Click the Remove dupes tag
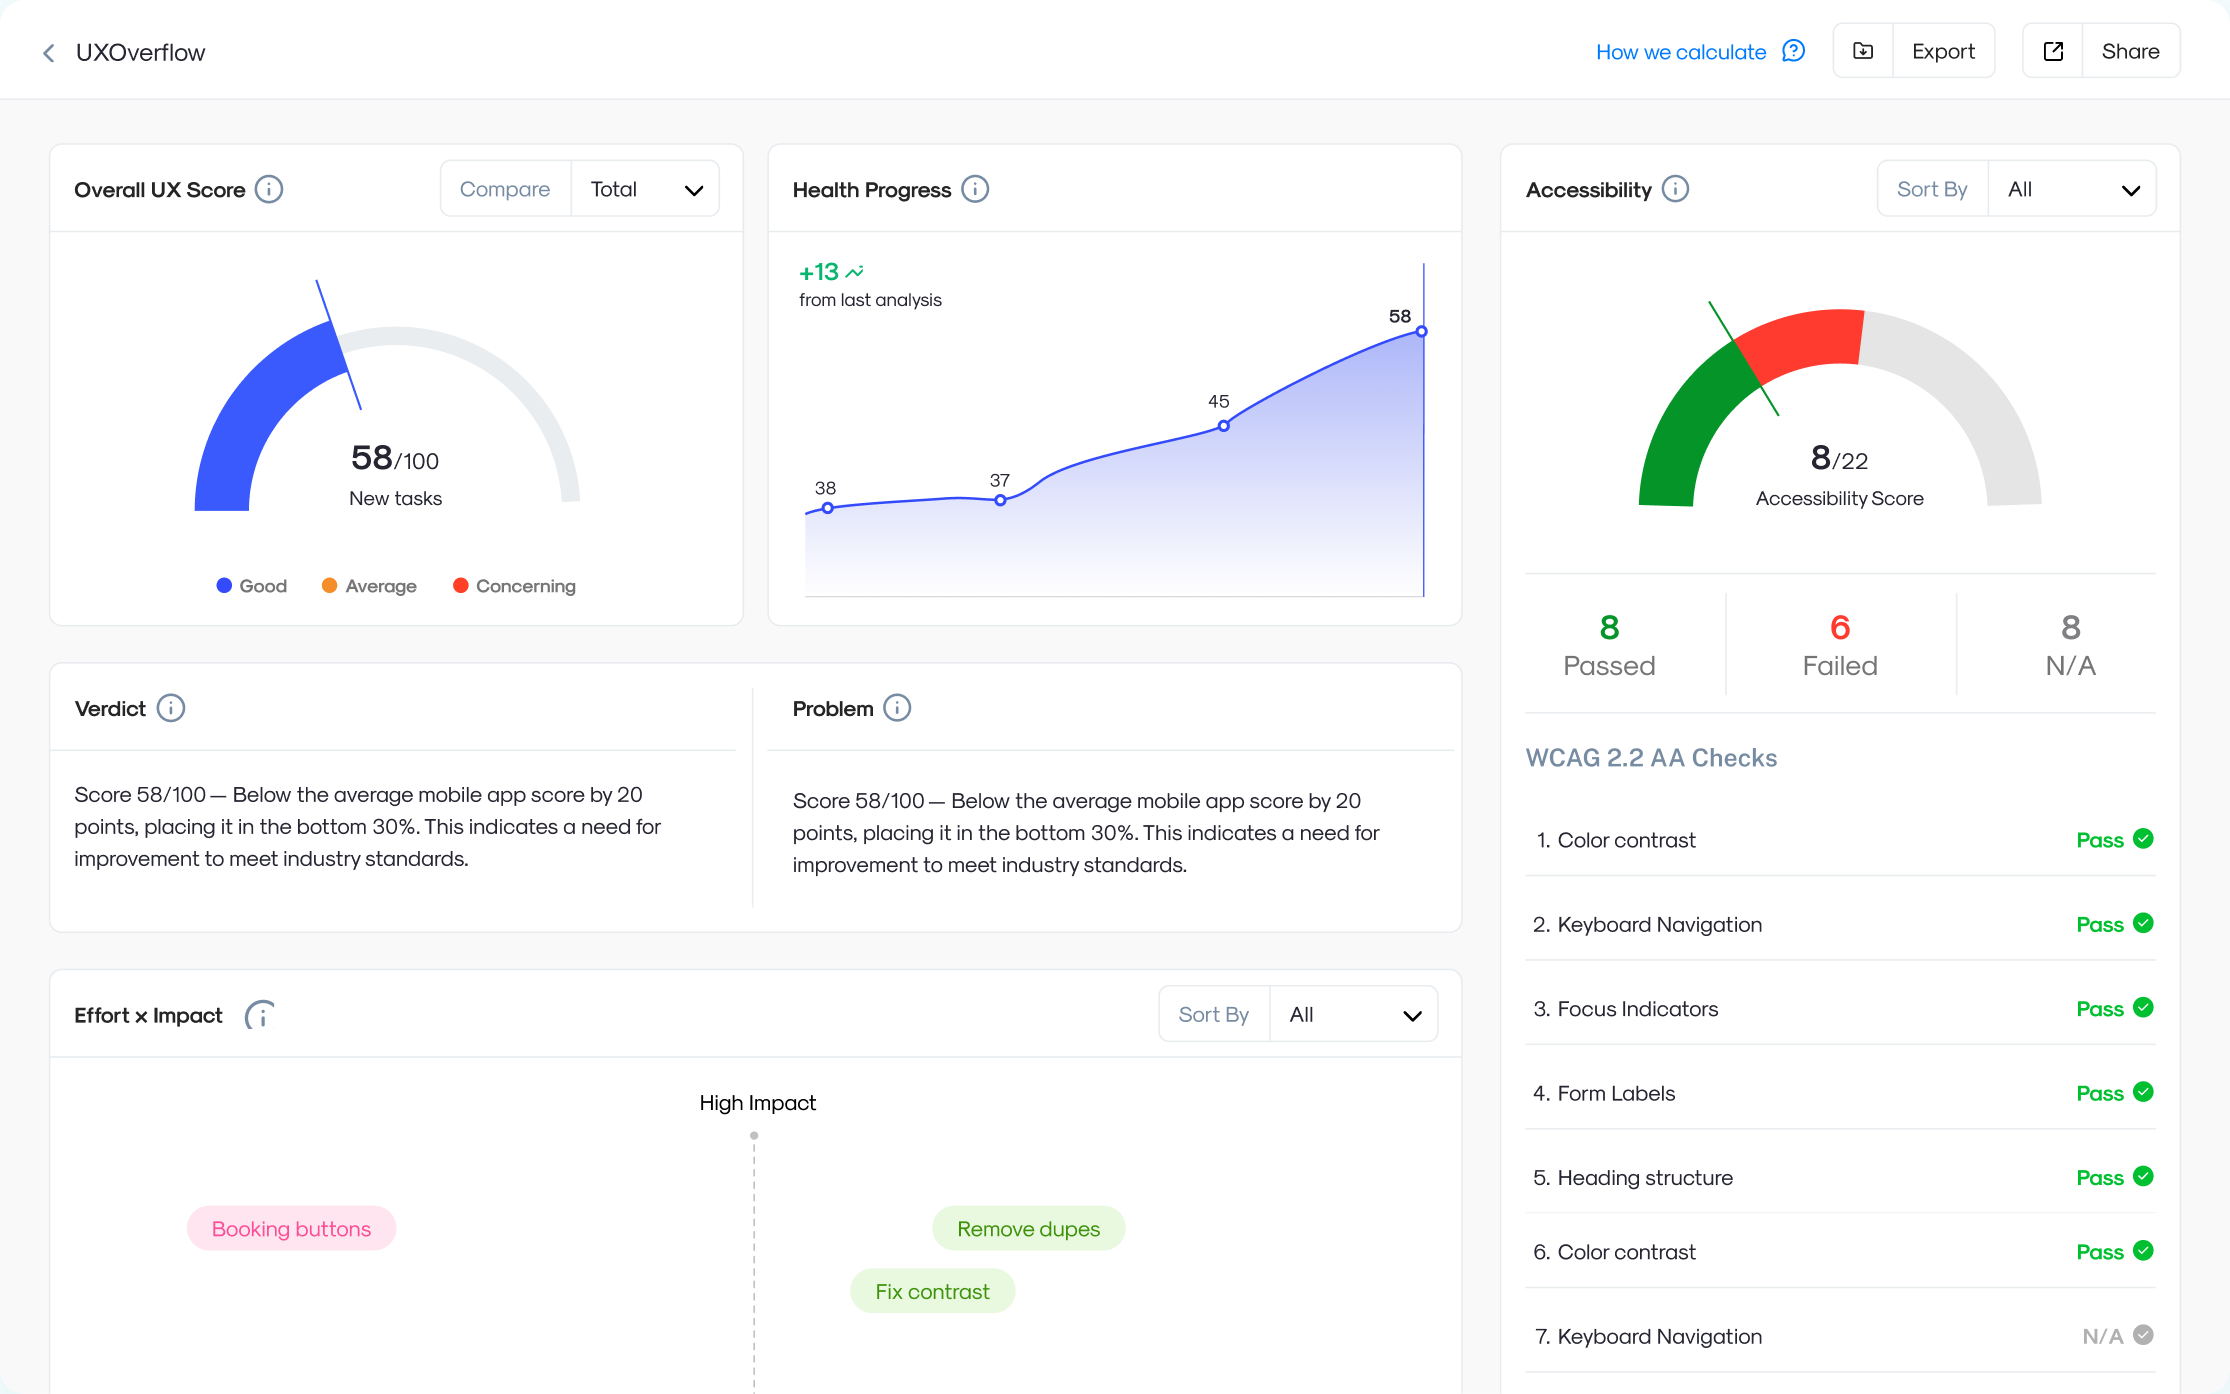 pyautogui.click(x=1028, y=1228)
